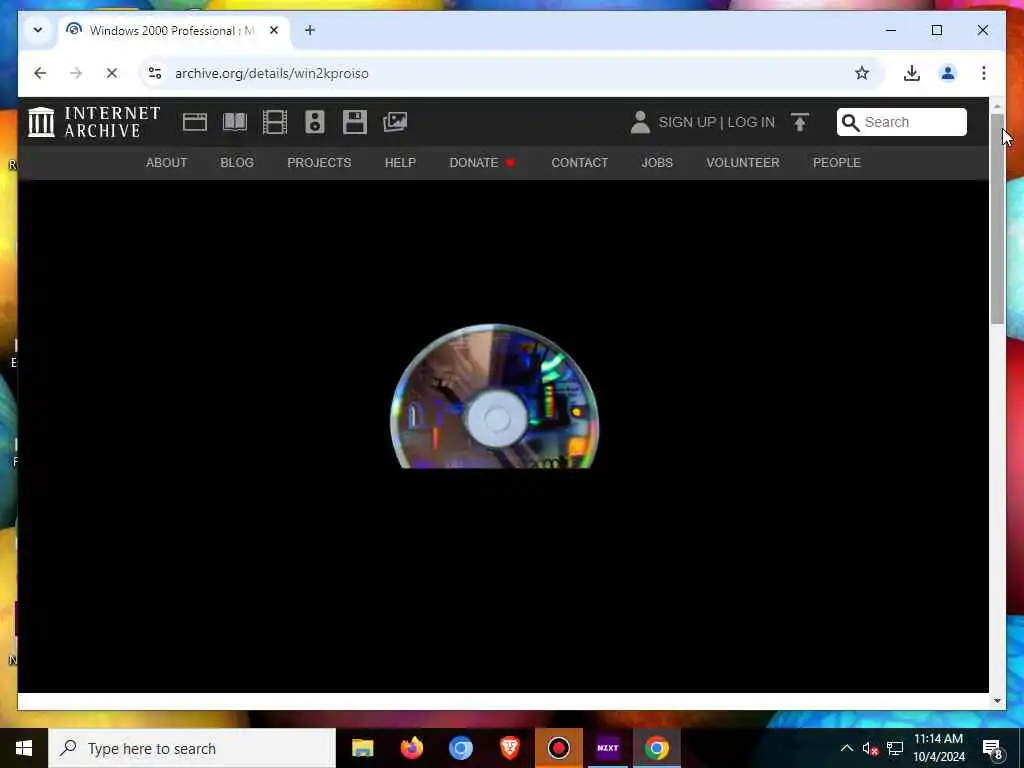Click the scrollbar down arrow
Image resolution: width=1024 pixels, height=768 pixels.
997,701
